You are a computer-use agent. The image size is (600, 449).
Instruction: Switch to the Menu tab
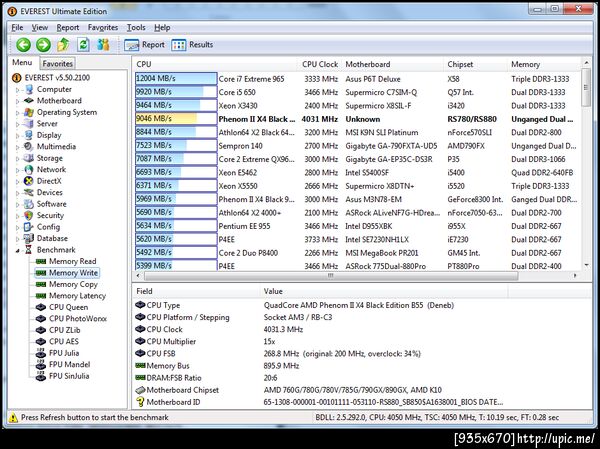point(22,62)
